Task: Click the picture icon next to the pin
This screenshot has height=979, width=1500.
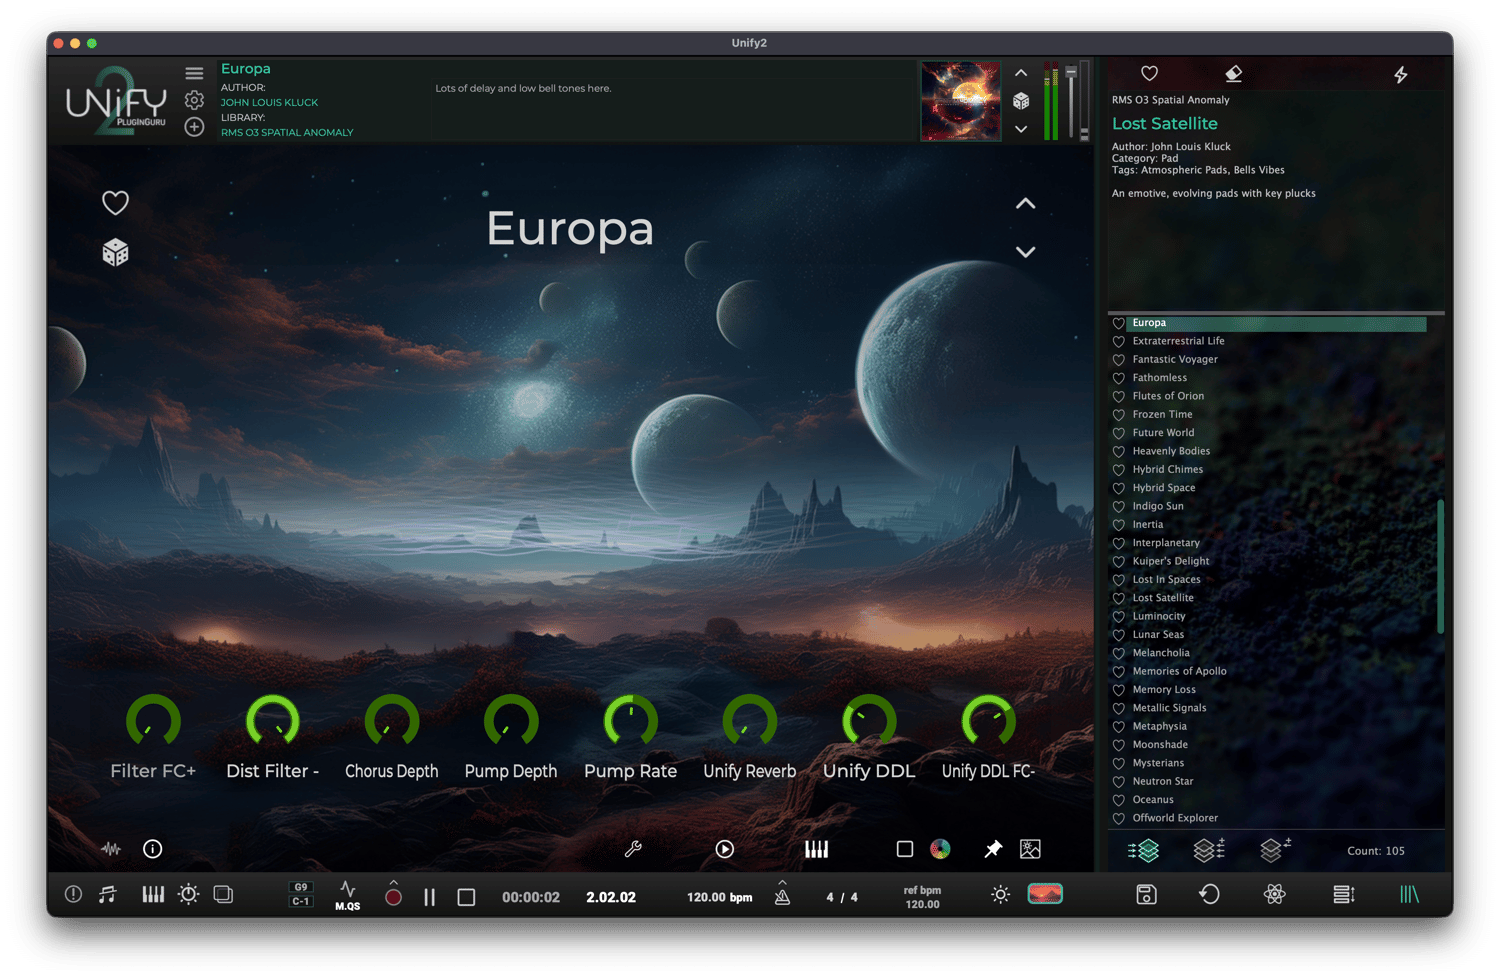Action: 1030,849
